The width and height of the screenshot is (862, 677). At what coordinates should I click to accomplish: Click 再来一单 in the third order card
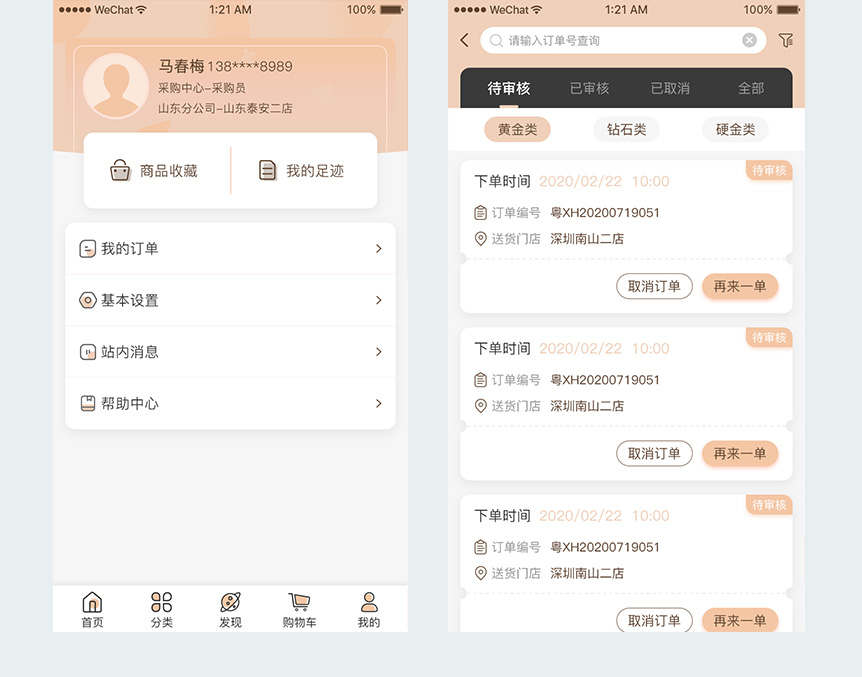tap(740, 620)
